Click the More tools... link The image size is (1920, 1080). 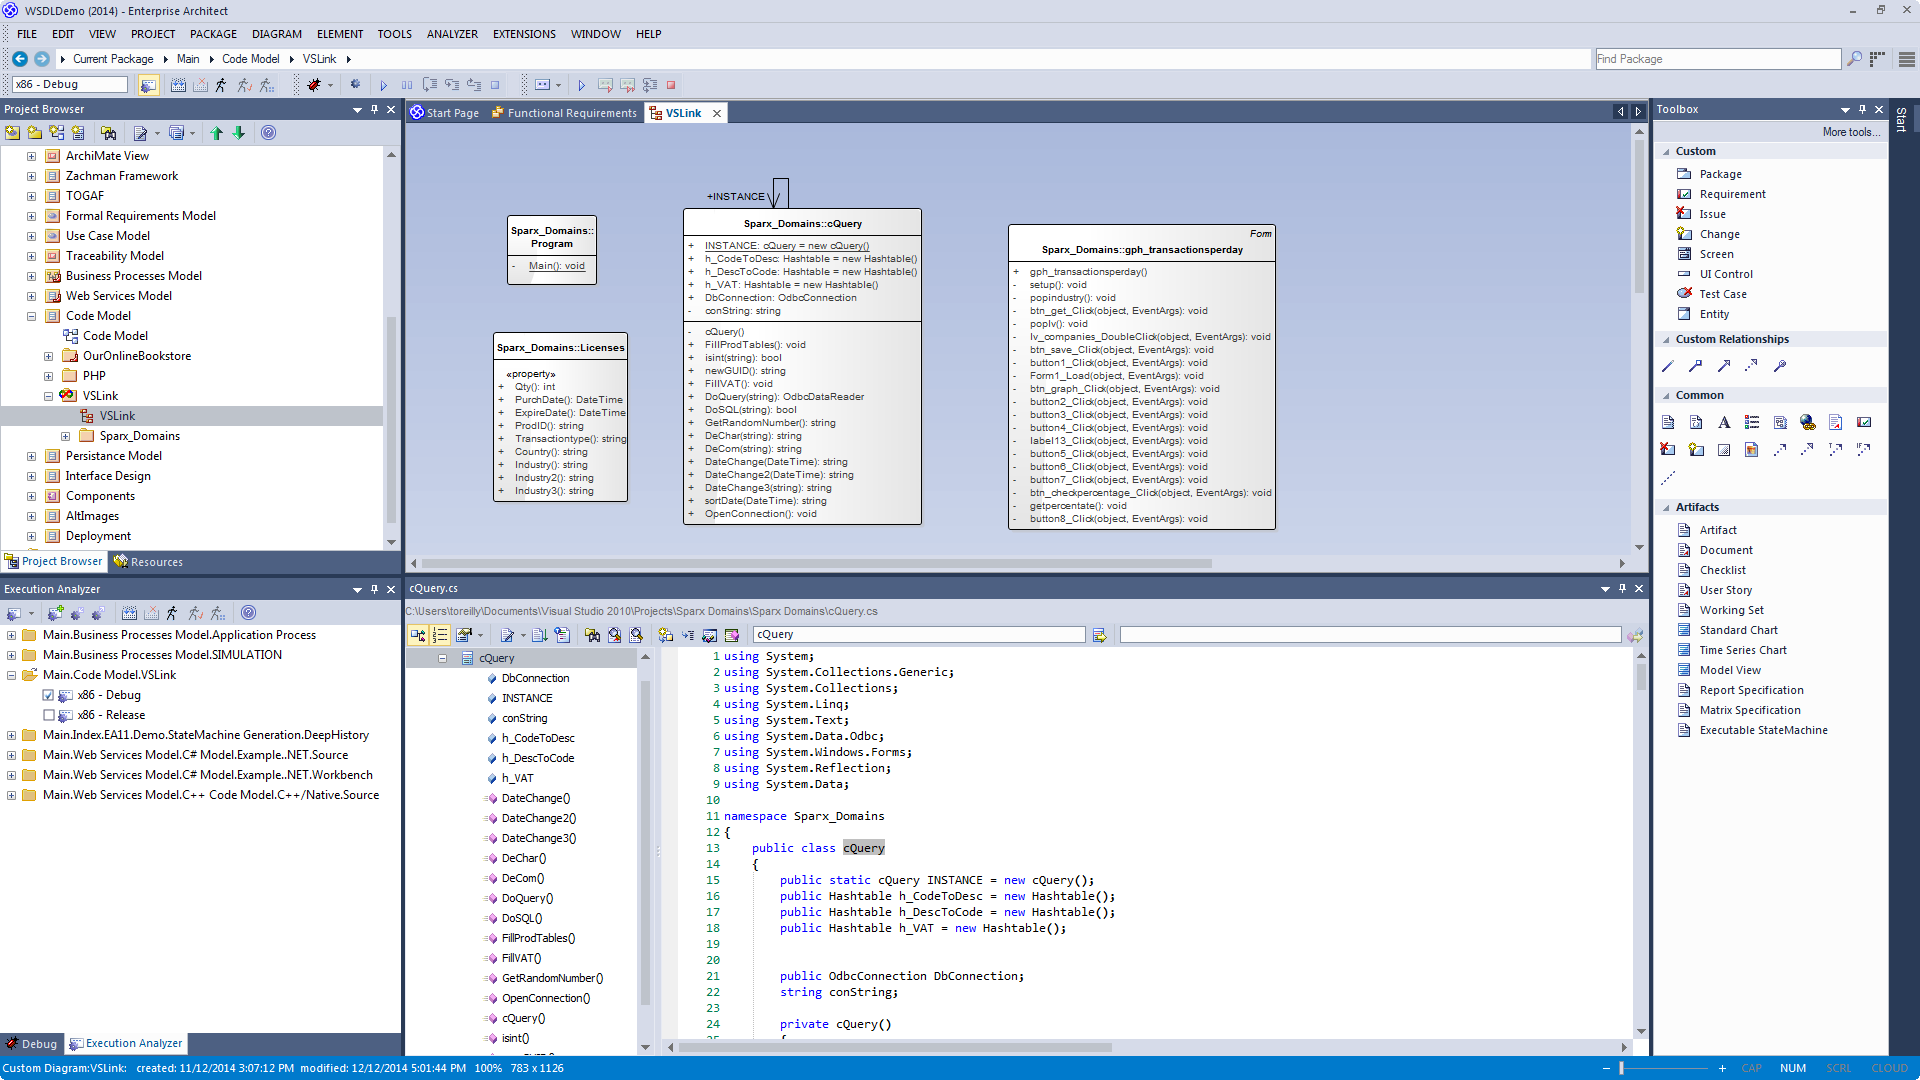coord(1851,132)
